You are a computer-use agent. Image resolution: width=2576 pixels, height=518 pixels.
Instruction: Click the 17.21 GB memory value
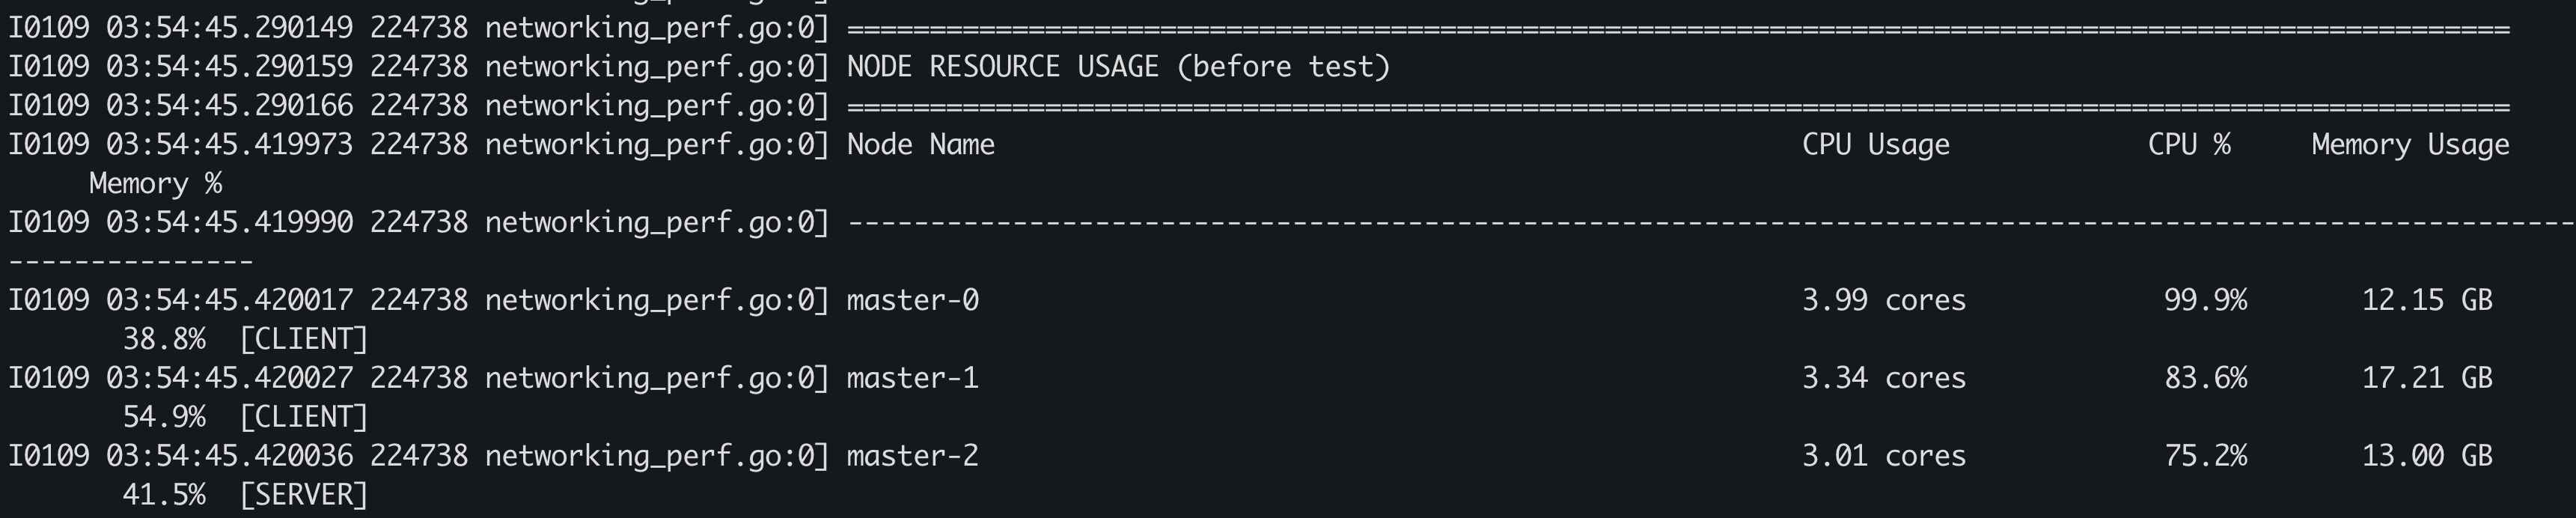[x=2426, y=378]
